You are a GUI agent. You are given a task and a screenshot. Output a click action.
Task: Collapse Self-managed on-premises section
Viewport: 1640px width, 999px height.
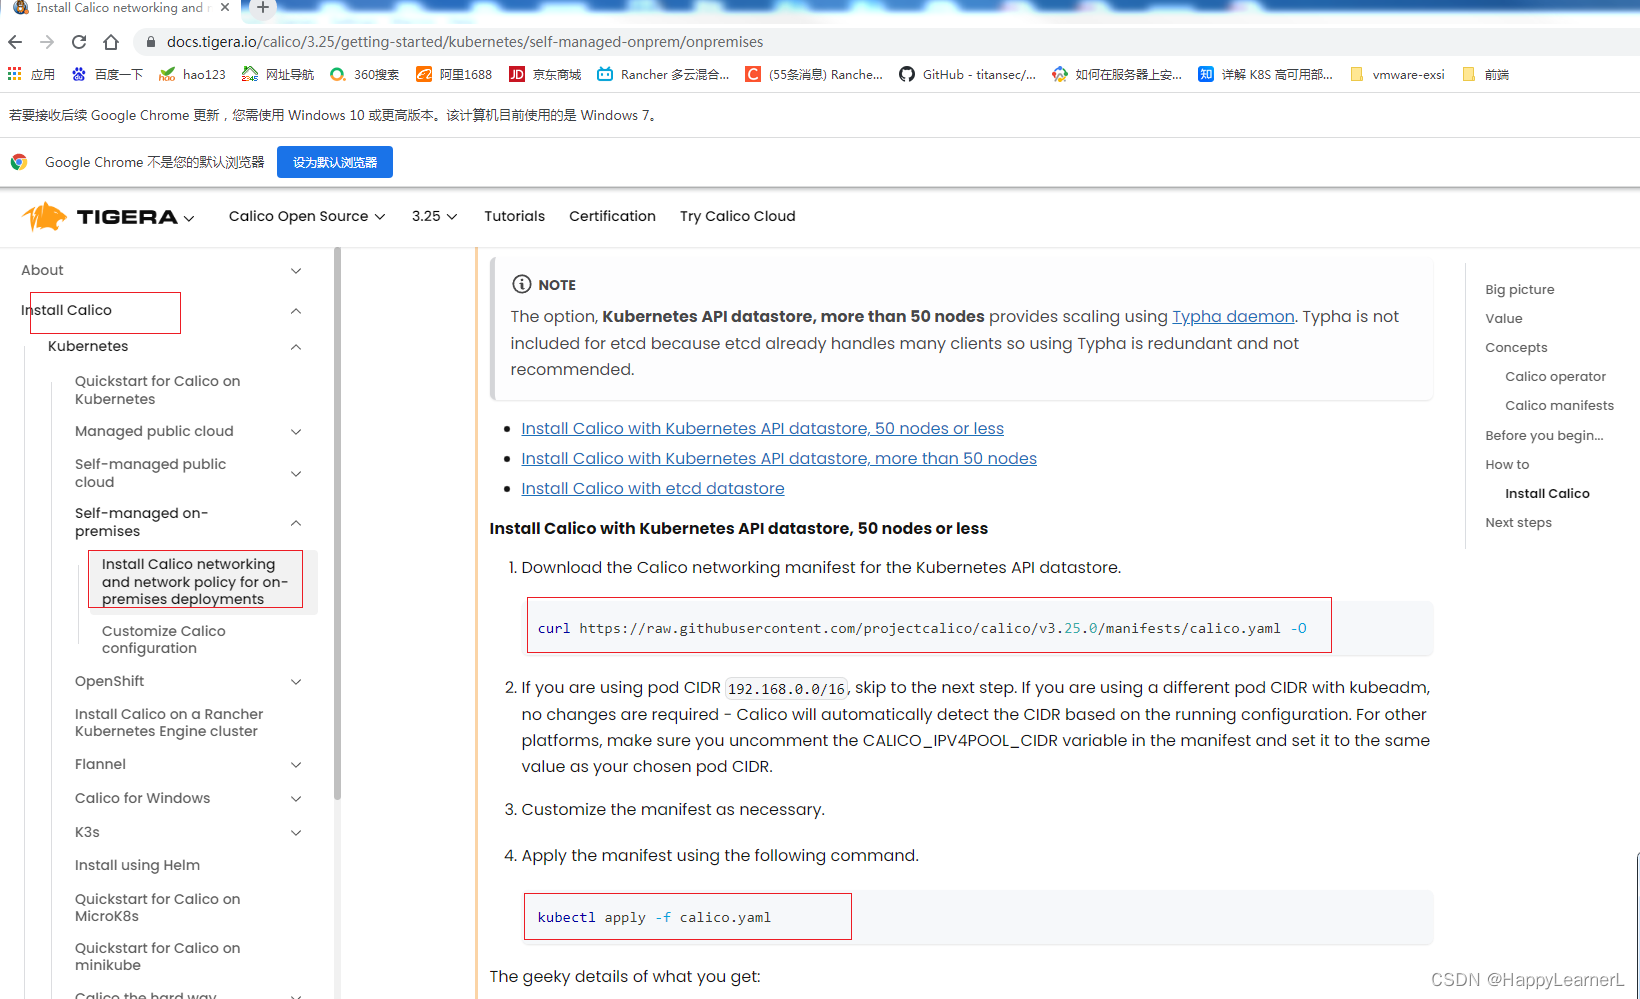point(296,523)
